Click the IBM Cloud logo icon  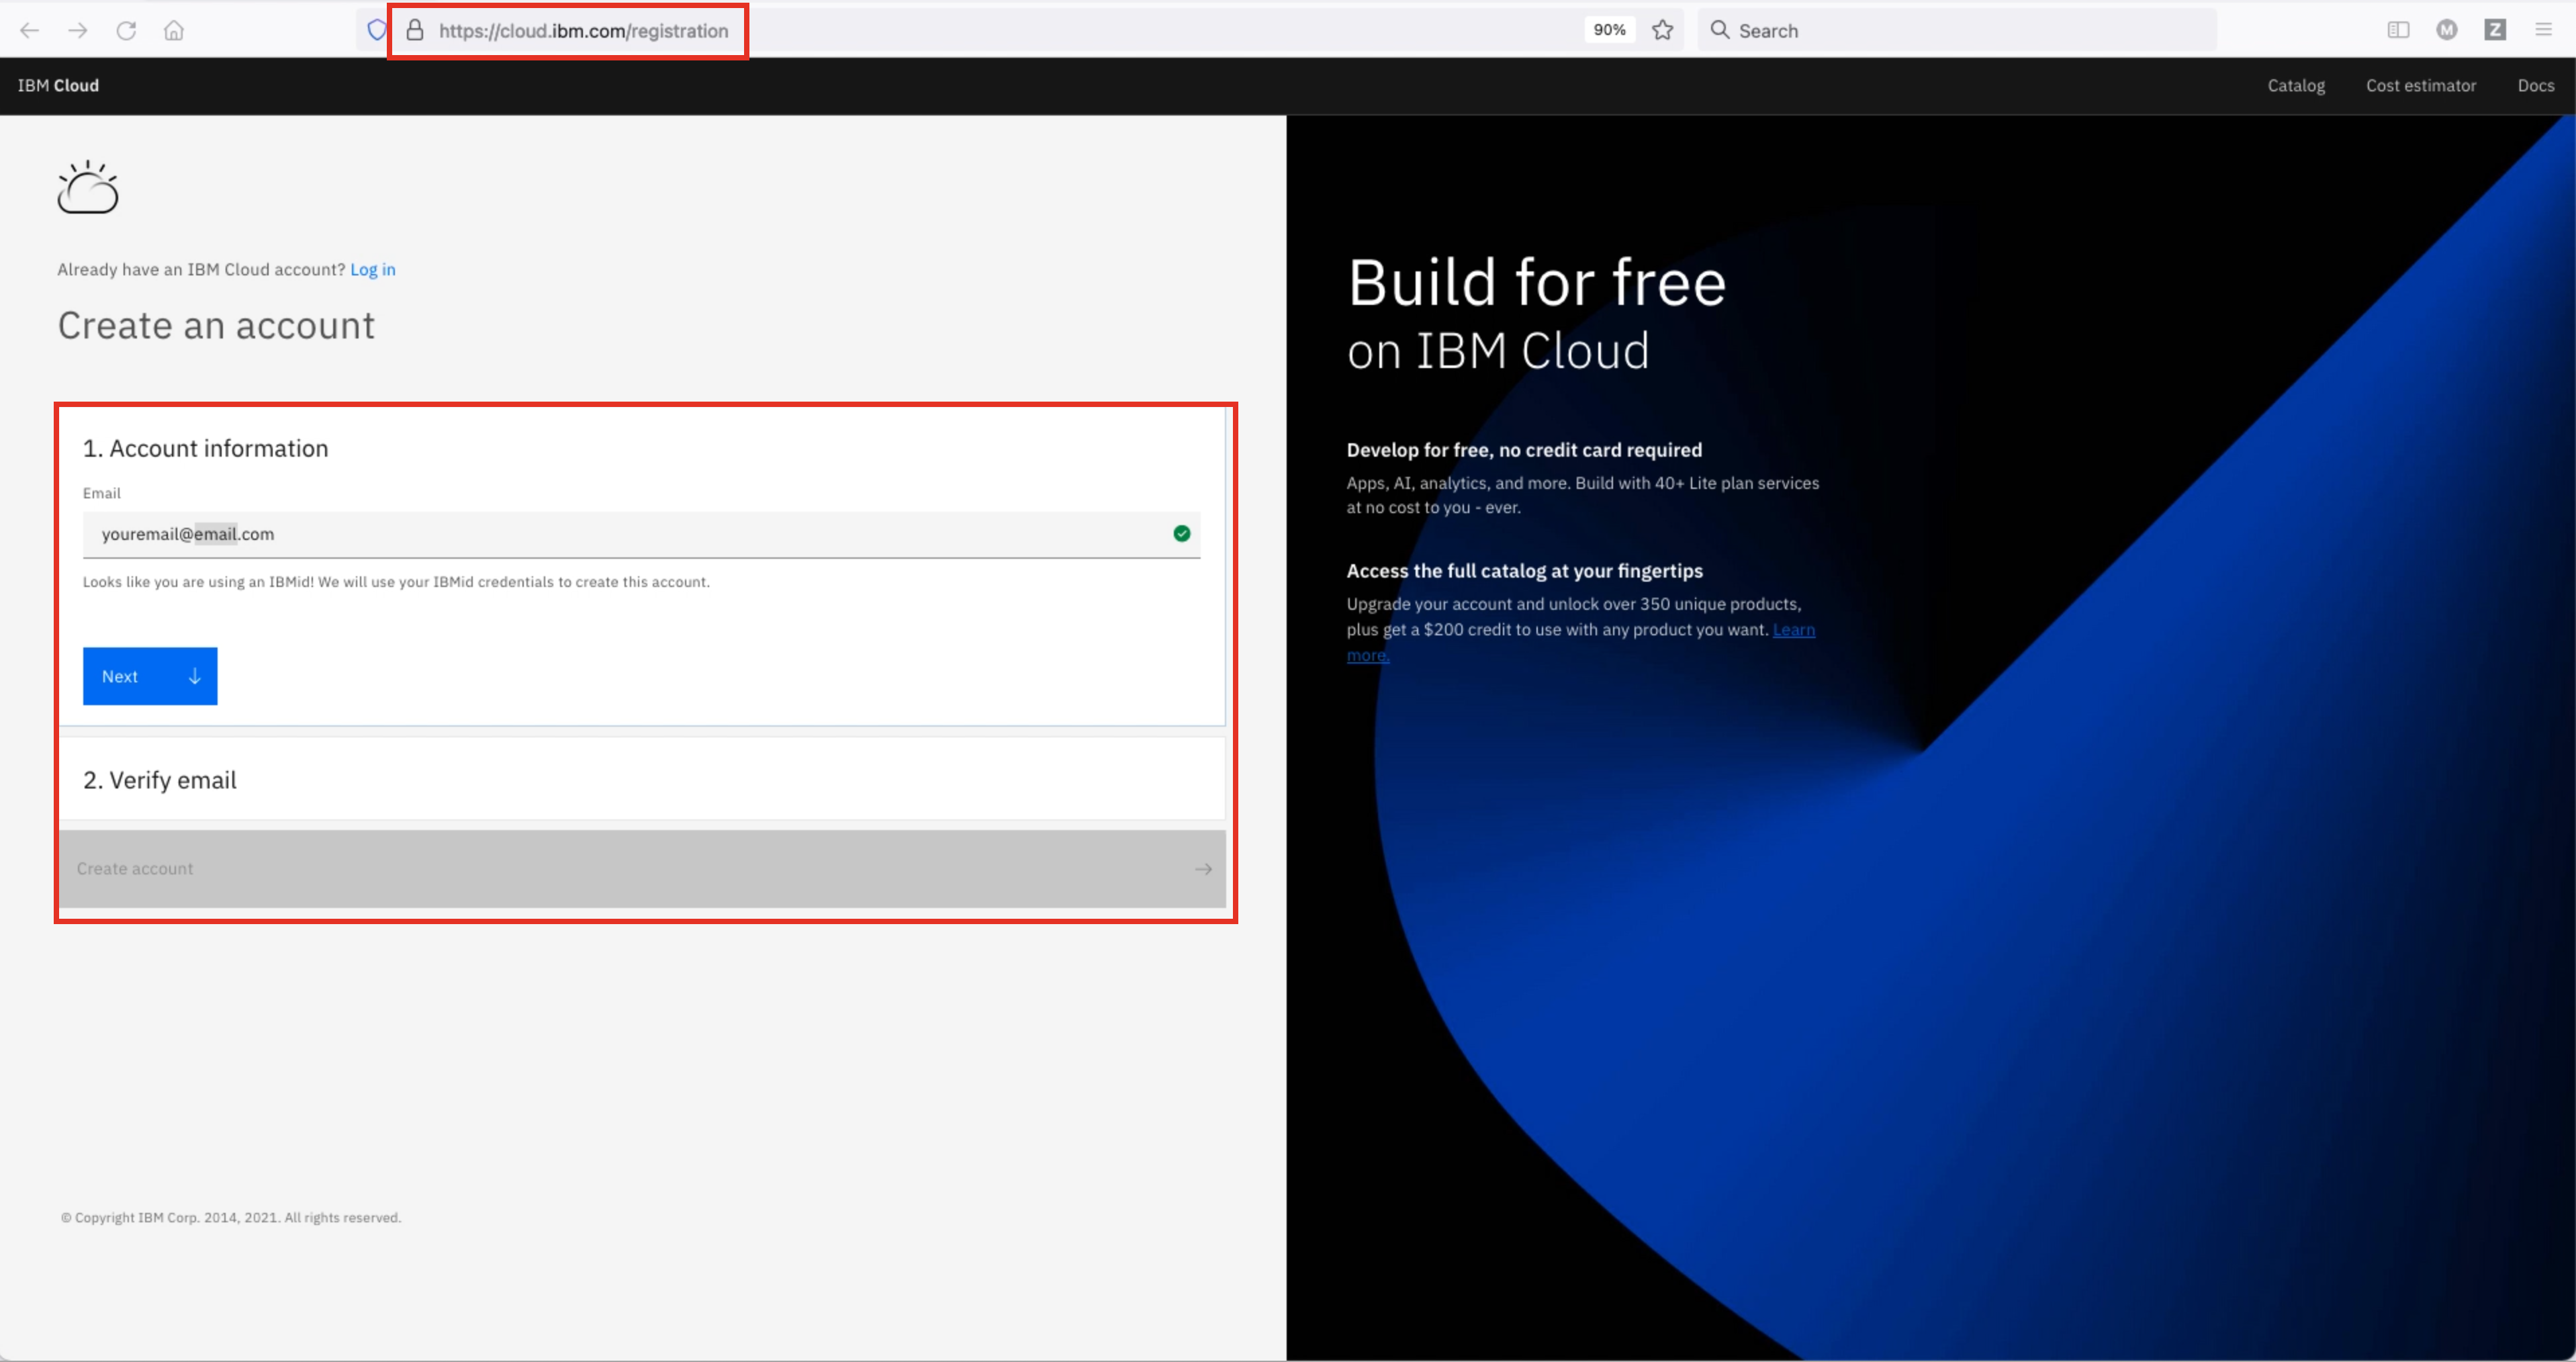(x=88, y=187)
